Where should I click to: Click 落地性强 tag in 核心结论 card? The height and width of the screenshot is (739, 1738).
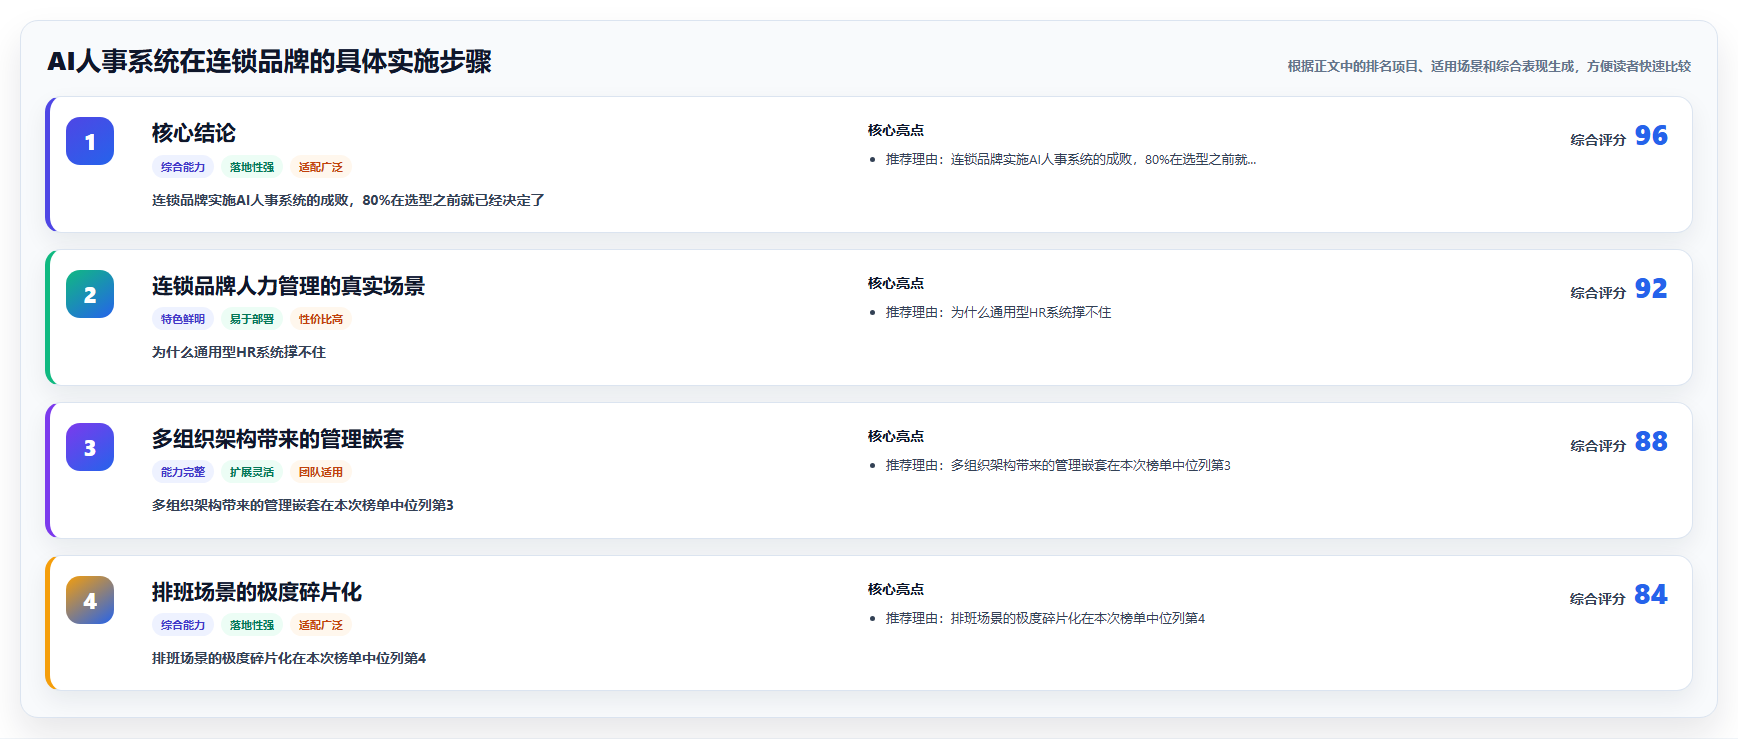coord(252,167)
